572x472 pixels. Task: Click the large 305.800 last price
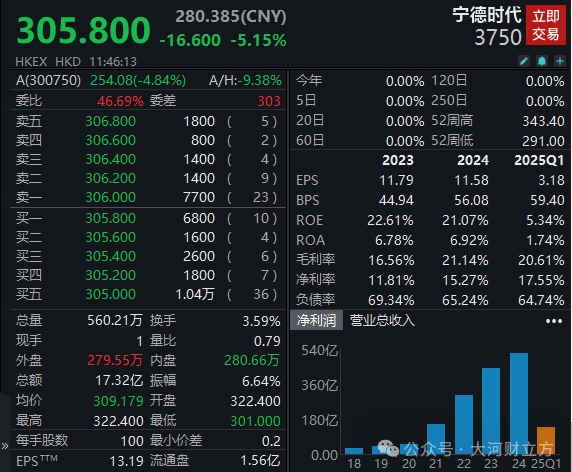[84, 30]
